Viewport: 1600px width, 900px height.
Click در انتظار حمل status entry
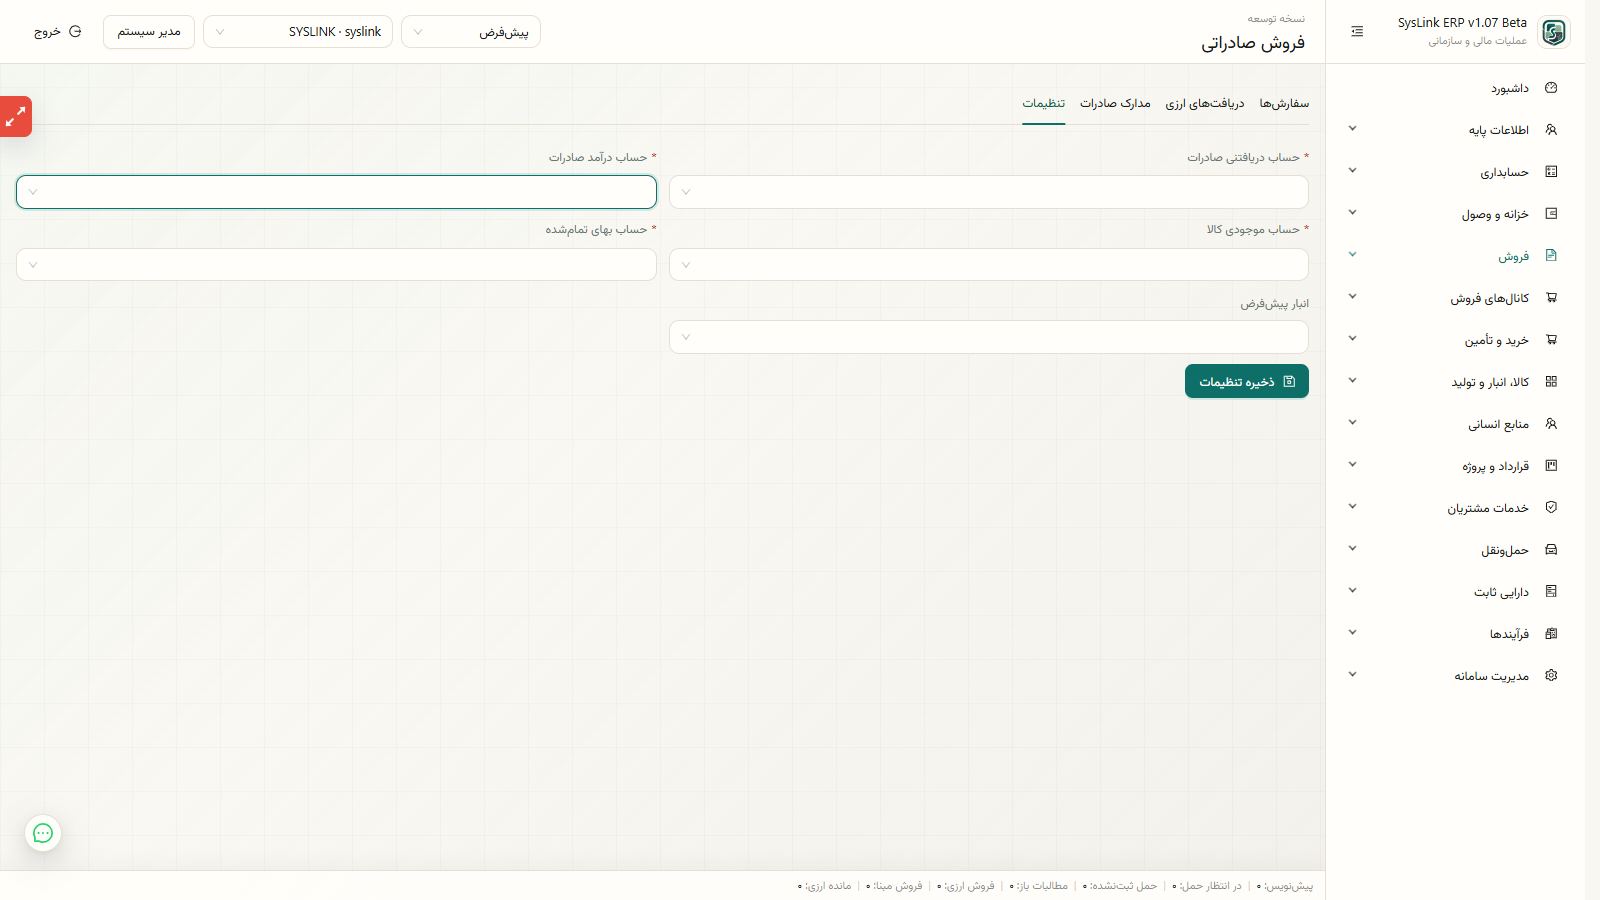1207,886
